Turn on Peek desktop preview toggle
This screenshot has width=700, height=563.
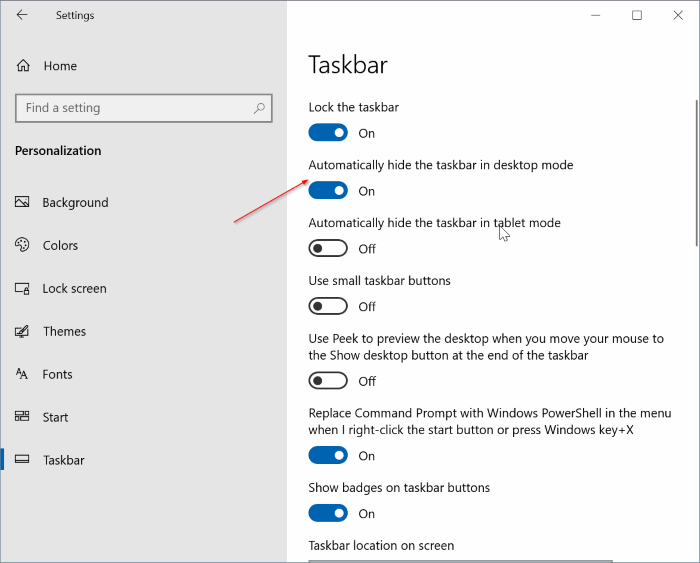pyautogui.click(x=328, y=381)
